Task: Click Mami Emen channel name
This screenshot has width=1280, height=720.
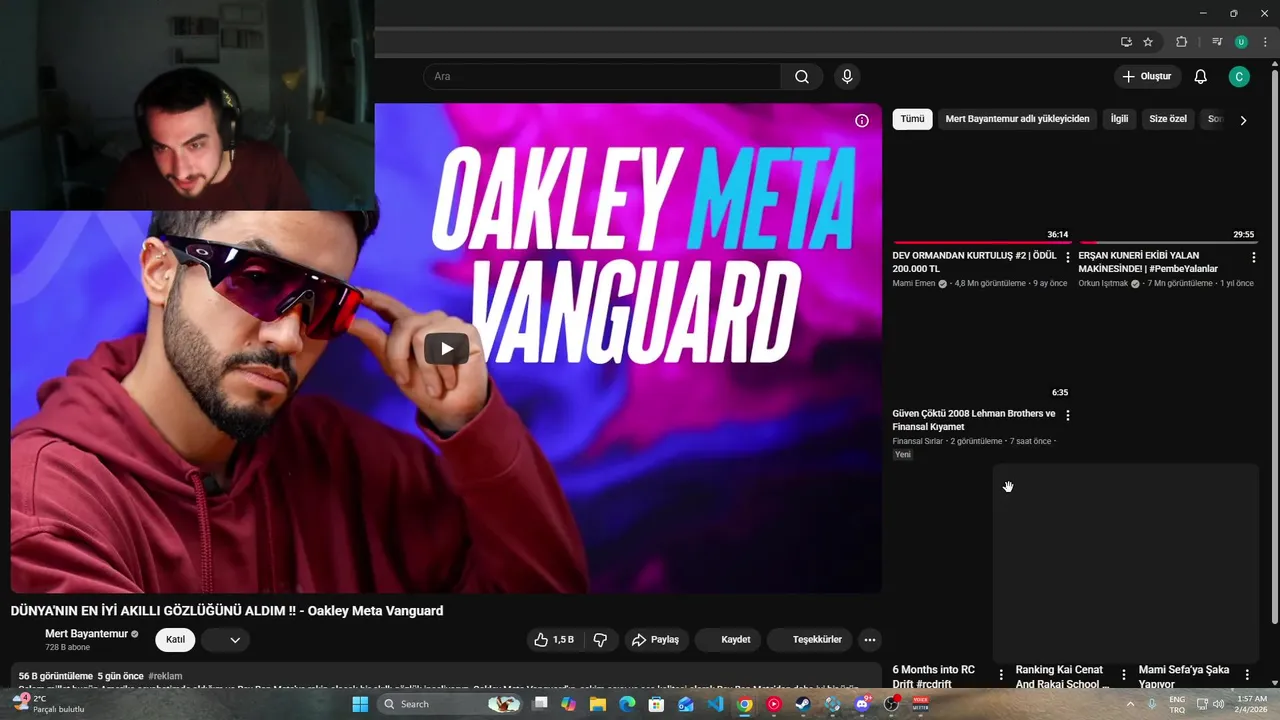Action: 914,284
